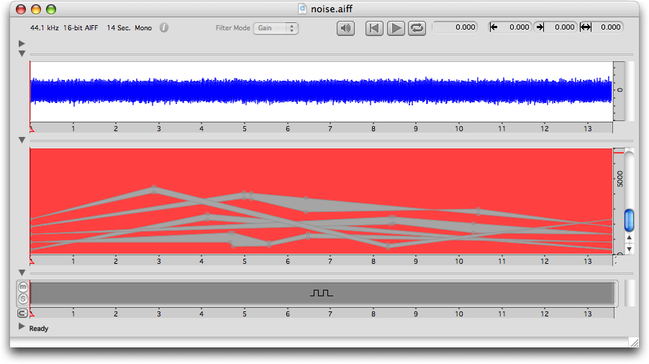Click the scroll down arrow beside filter view

pyautogui.click(x=629, y=249)
